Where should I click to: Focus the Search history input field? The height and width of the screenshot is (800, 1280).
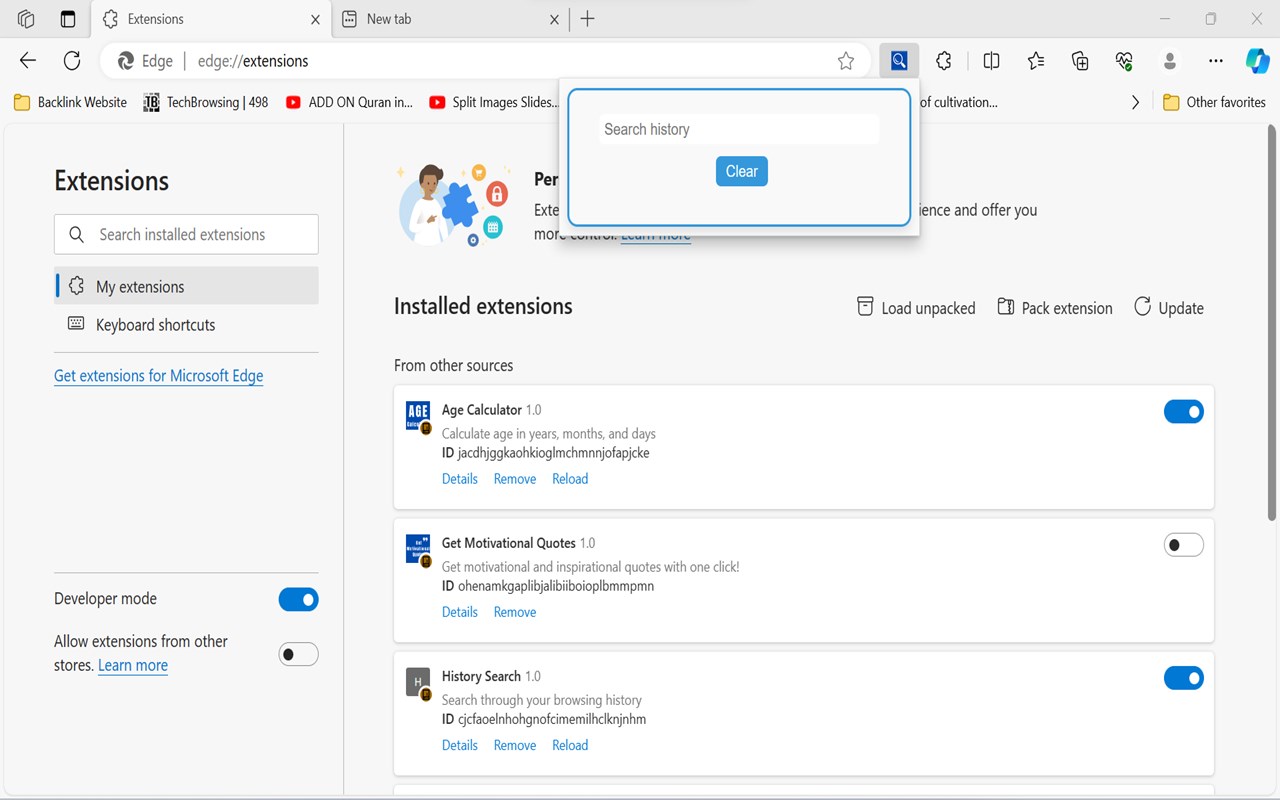(x=739, y=129)
